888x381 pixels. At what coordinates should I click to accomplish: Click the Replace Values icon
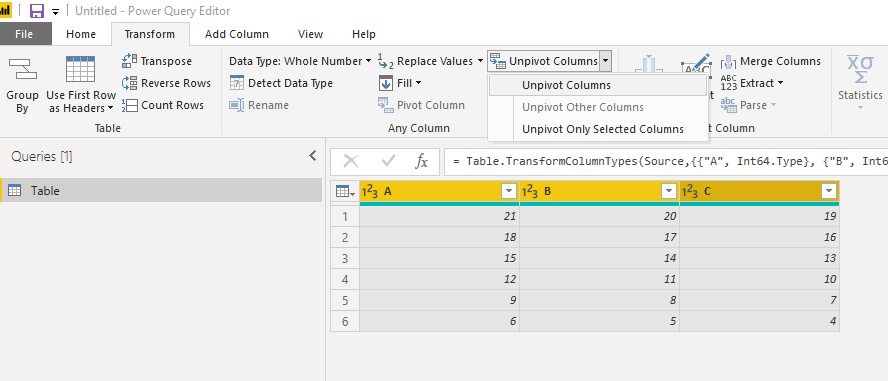click(385, 61)
